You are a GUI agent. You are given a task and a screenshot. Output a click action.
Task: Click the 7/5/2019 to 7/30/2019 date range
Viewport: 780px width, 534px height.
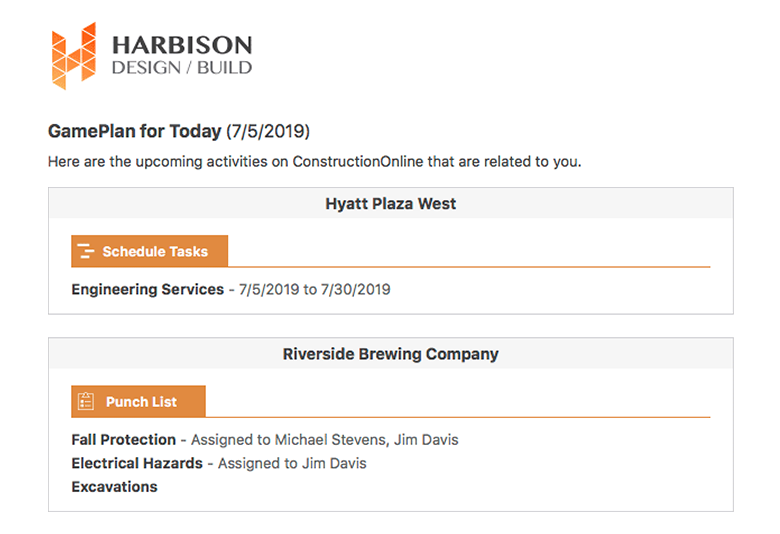pyautogui.click(x=314, y=290)
